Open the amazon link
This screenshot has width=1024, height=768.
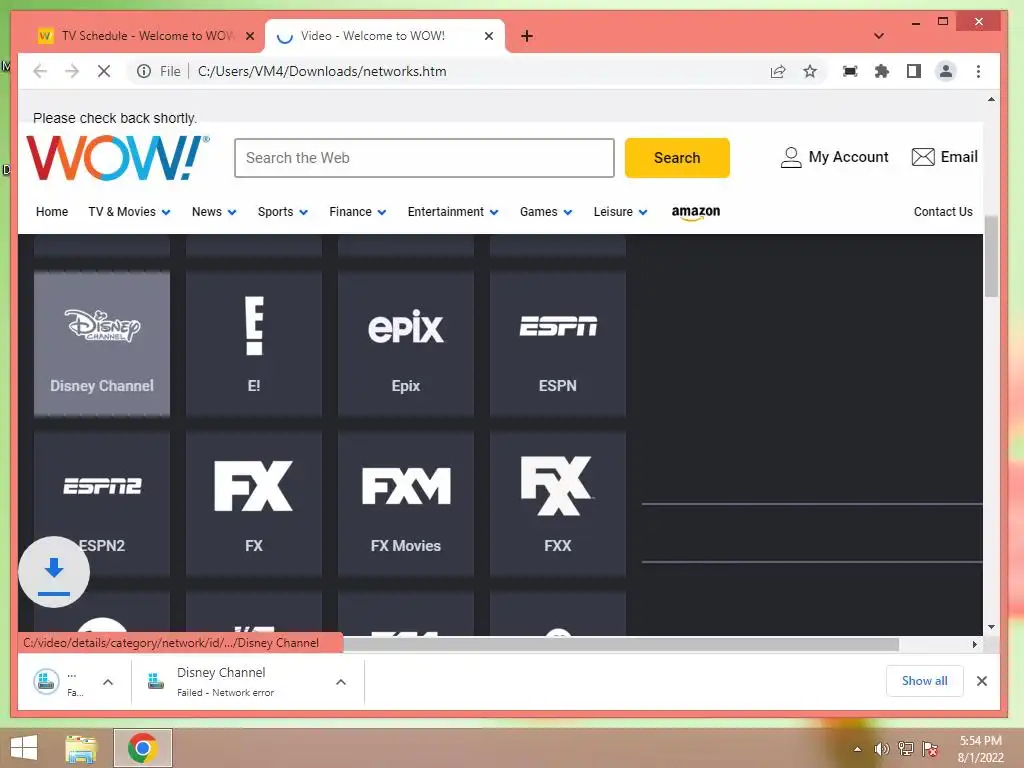pos(696,212)
